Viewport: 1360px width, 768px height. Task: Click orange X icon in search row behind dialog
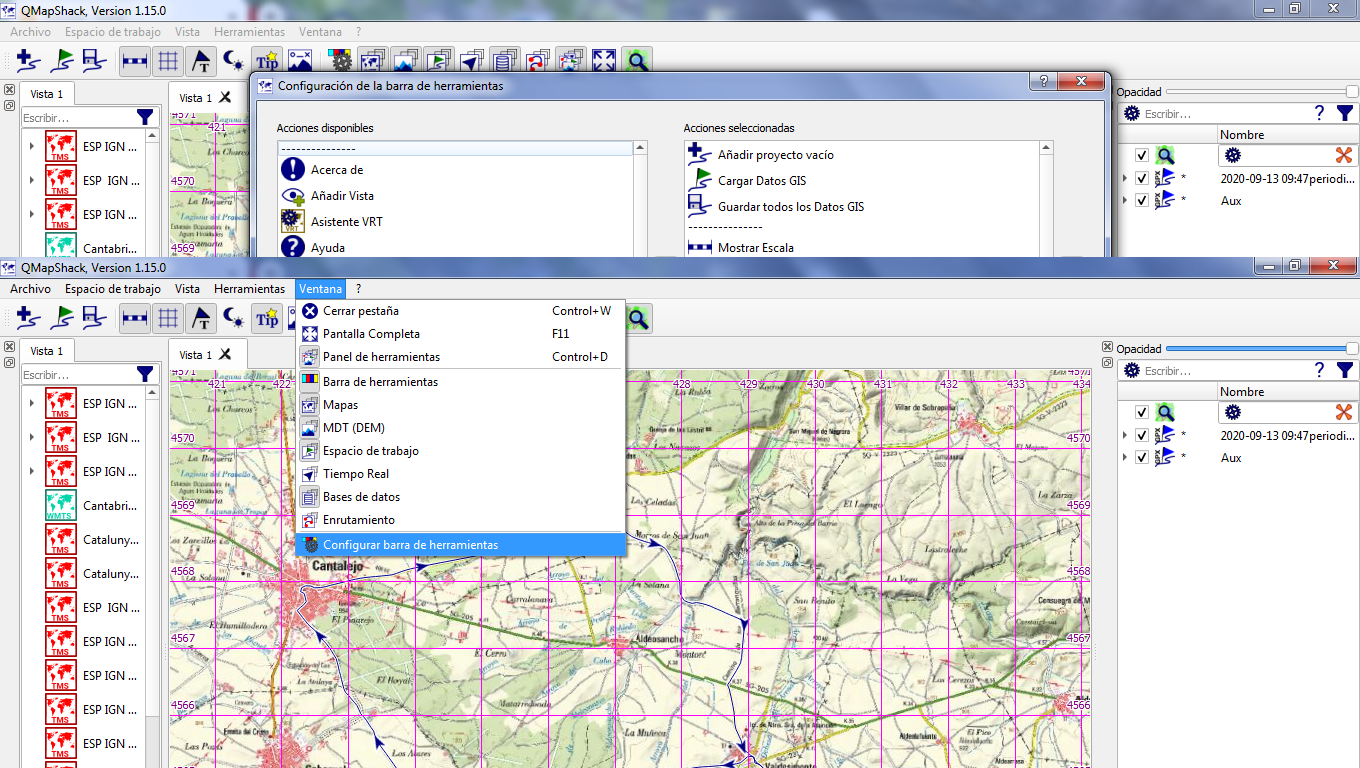(x=1343, y=155)
